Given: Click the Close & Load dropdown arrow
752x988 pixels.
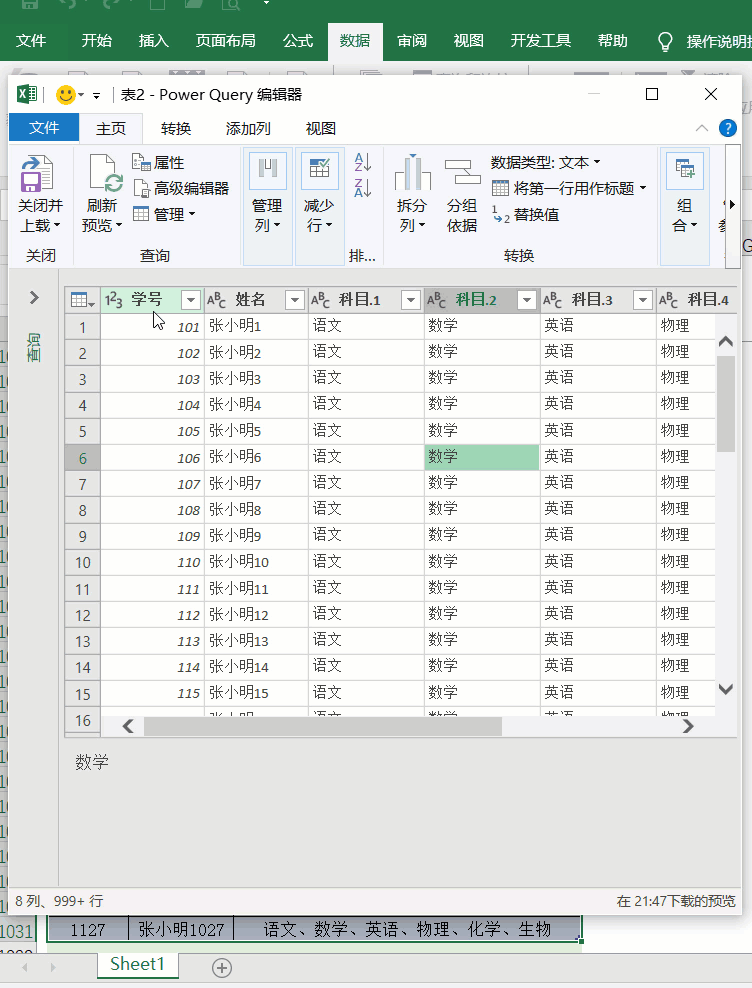Looking at the screenshot, I should [57, 225].
